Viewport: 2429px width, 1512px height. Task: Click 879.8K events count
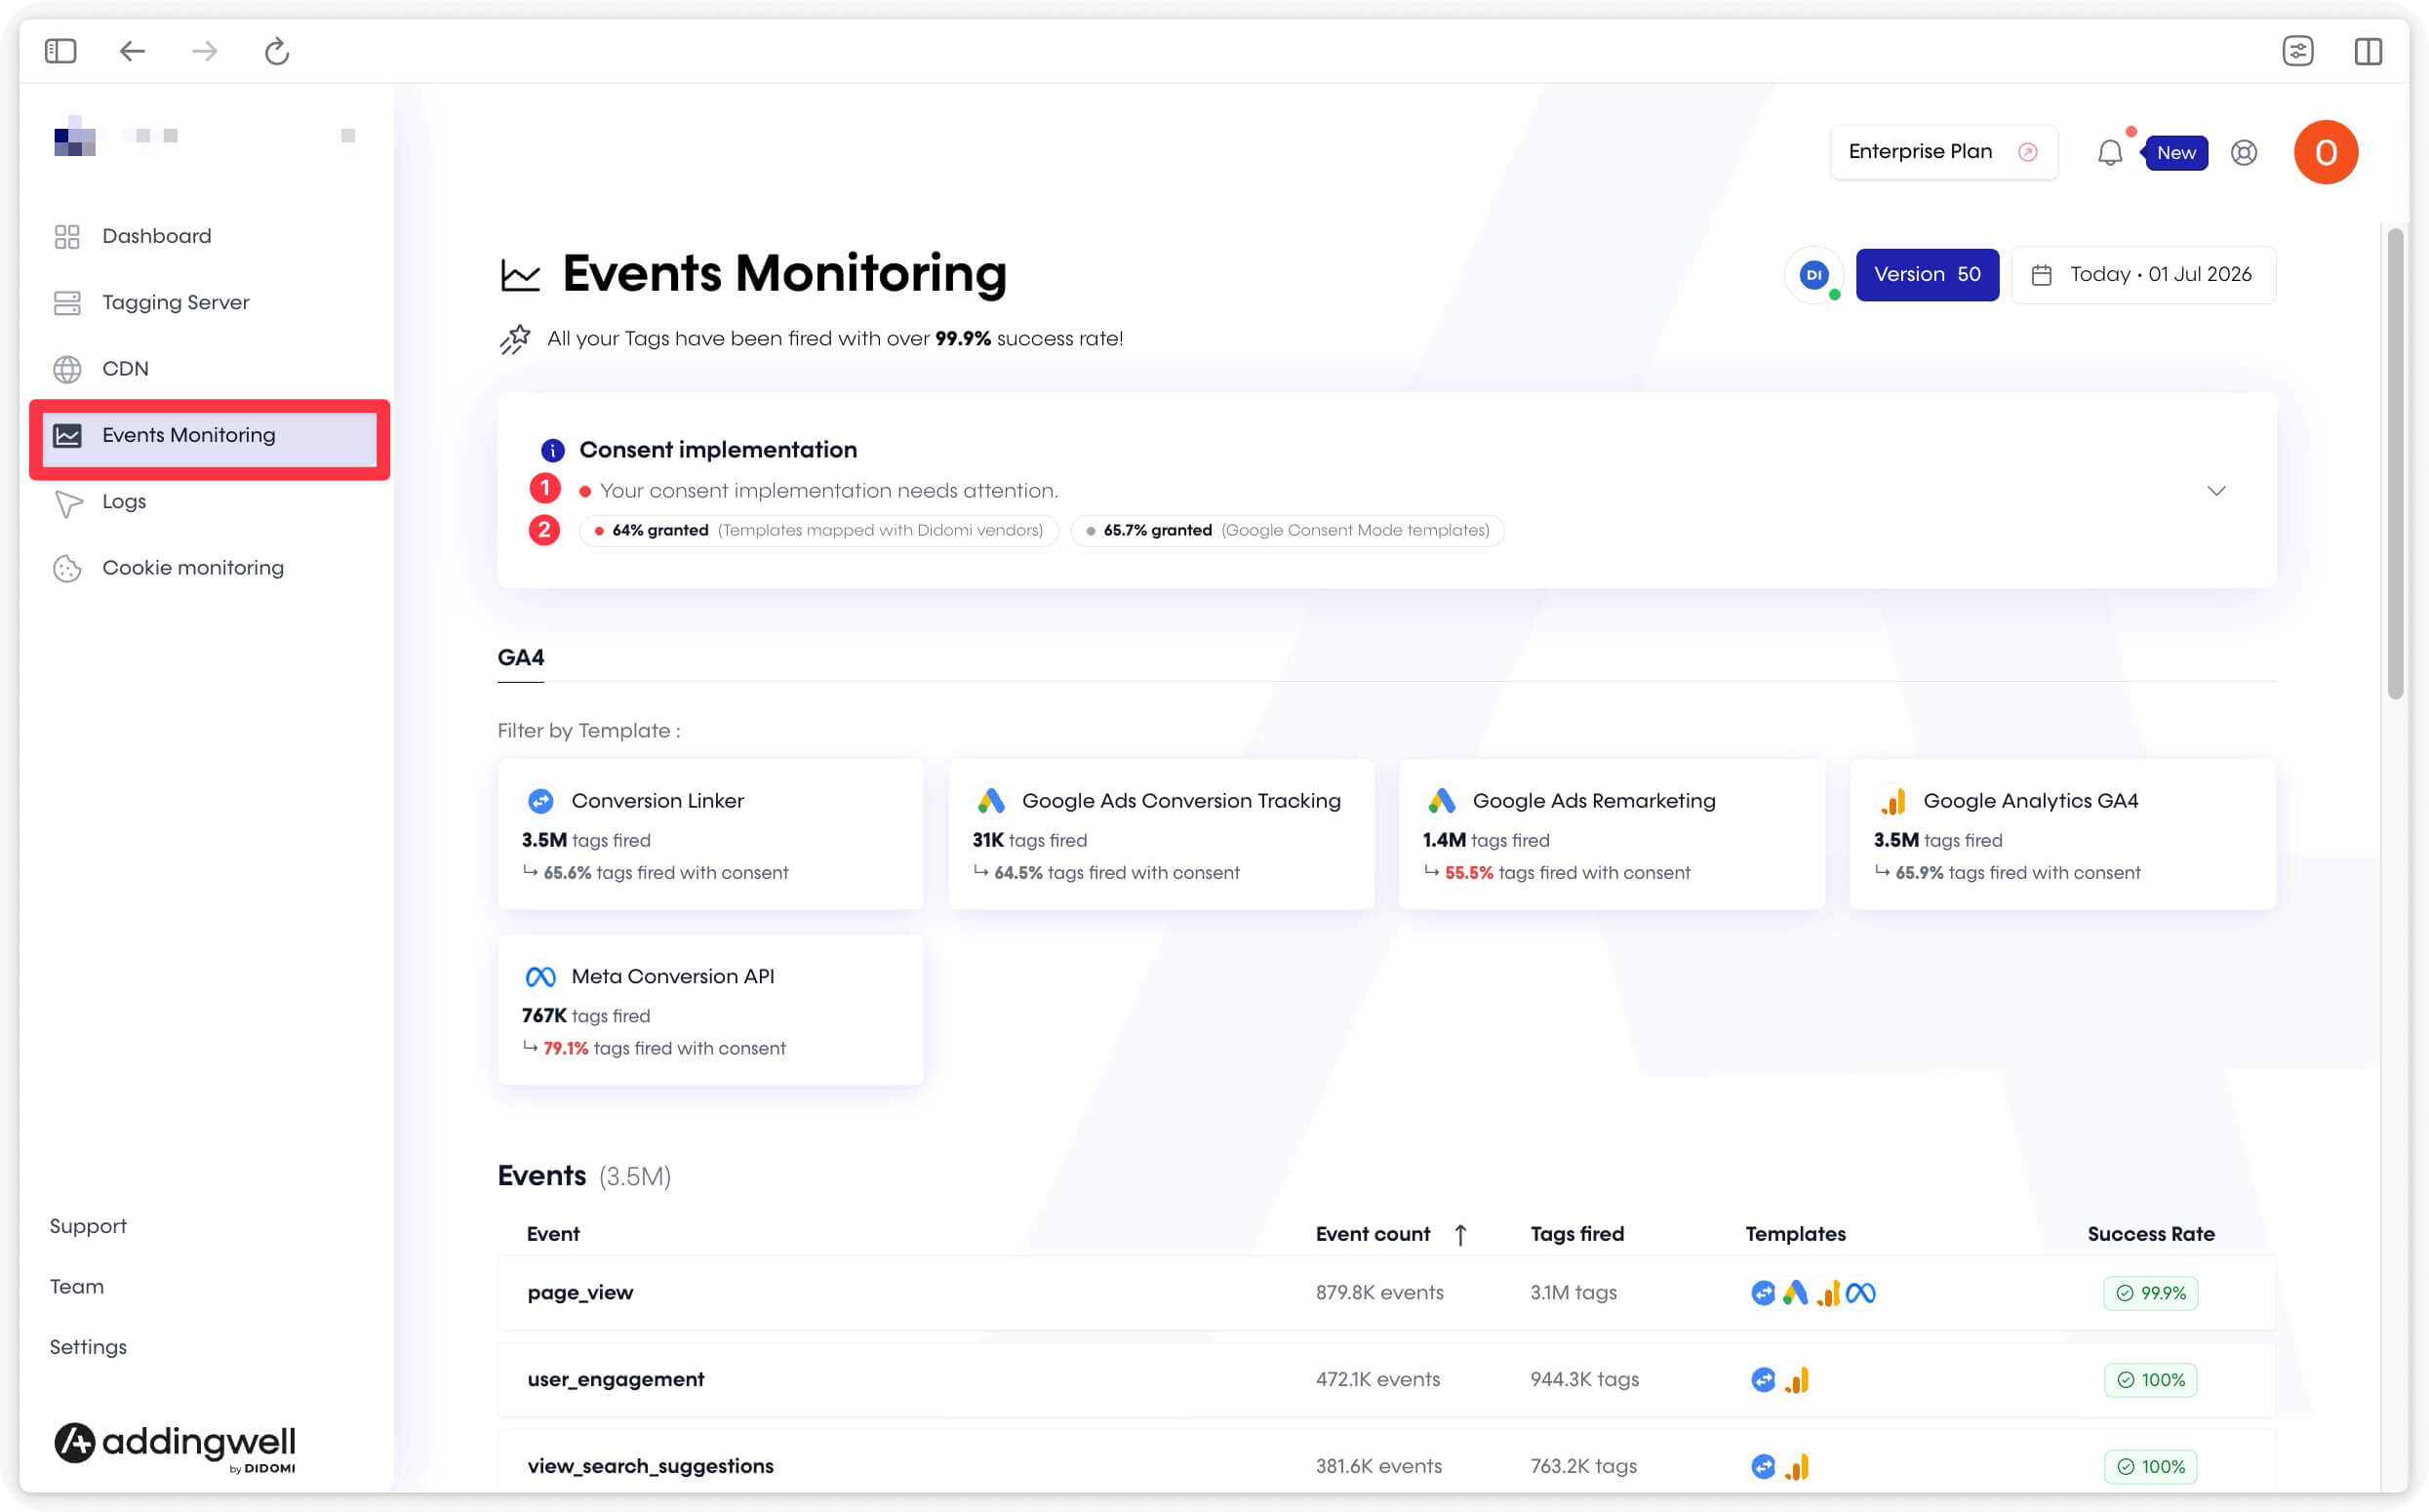click(x=1379, y=1293)
